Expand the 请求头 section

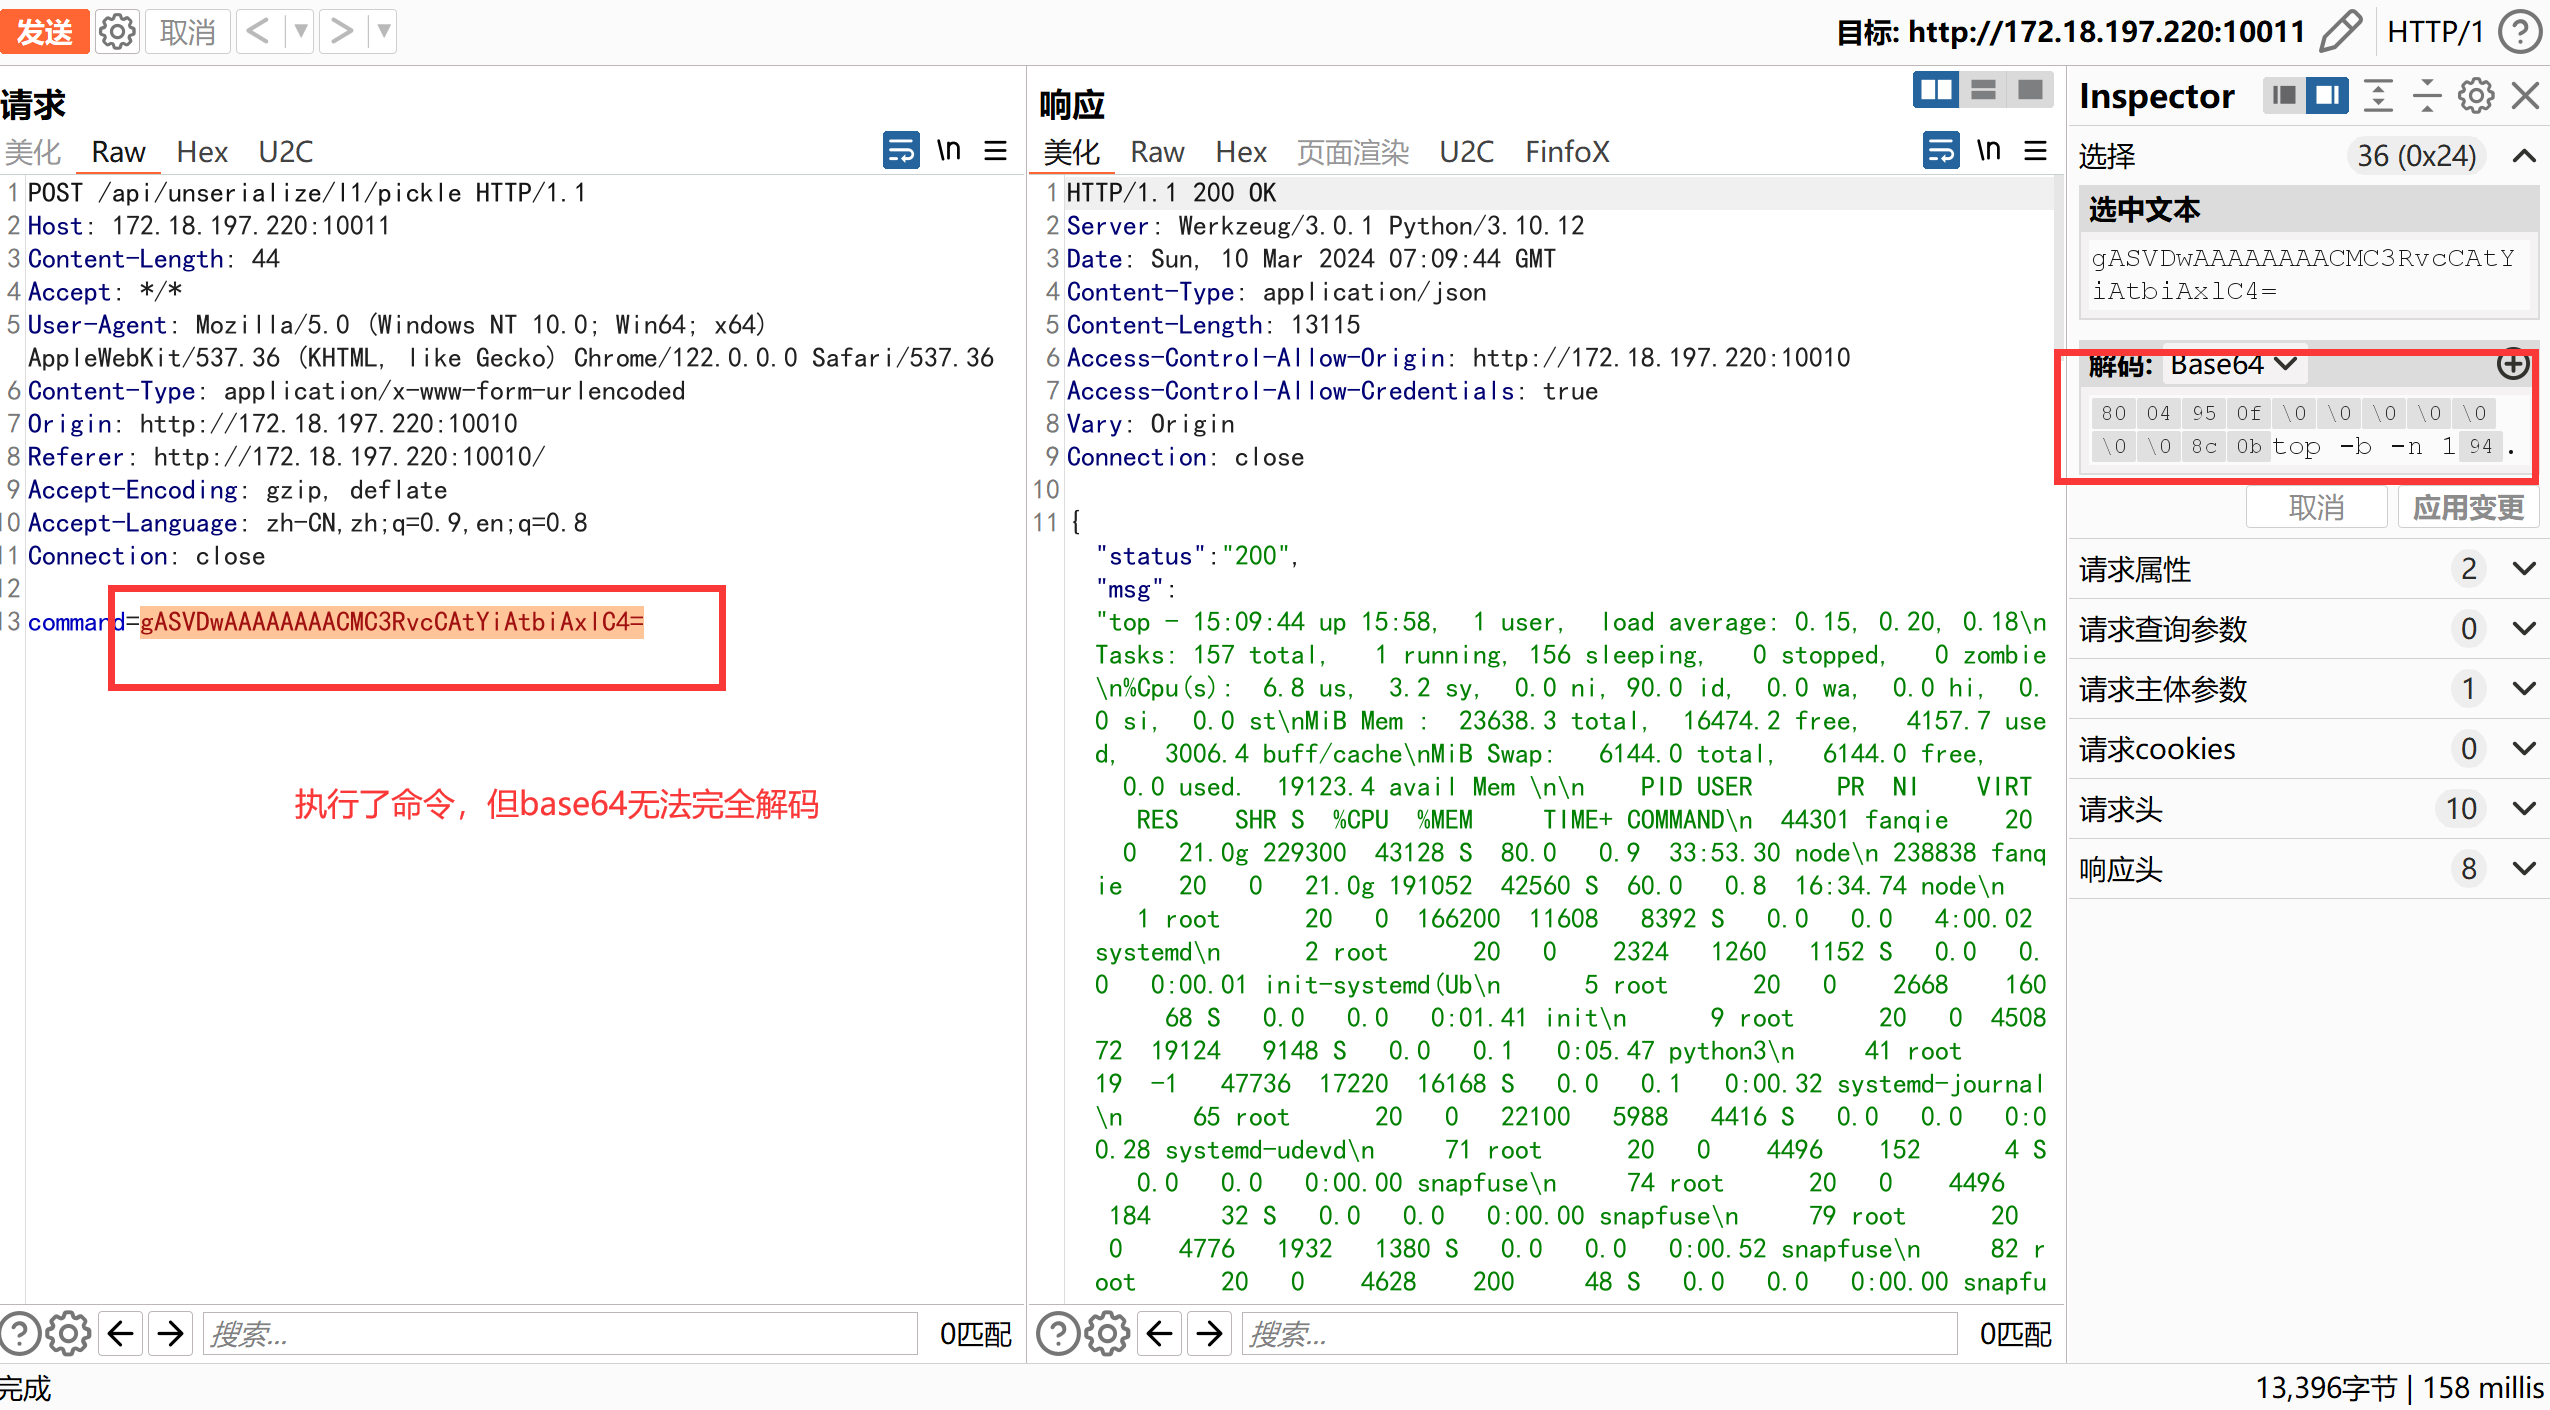[2524, 808]
